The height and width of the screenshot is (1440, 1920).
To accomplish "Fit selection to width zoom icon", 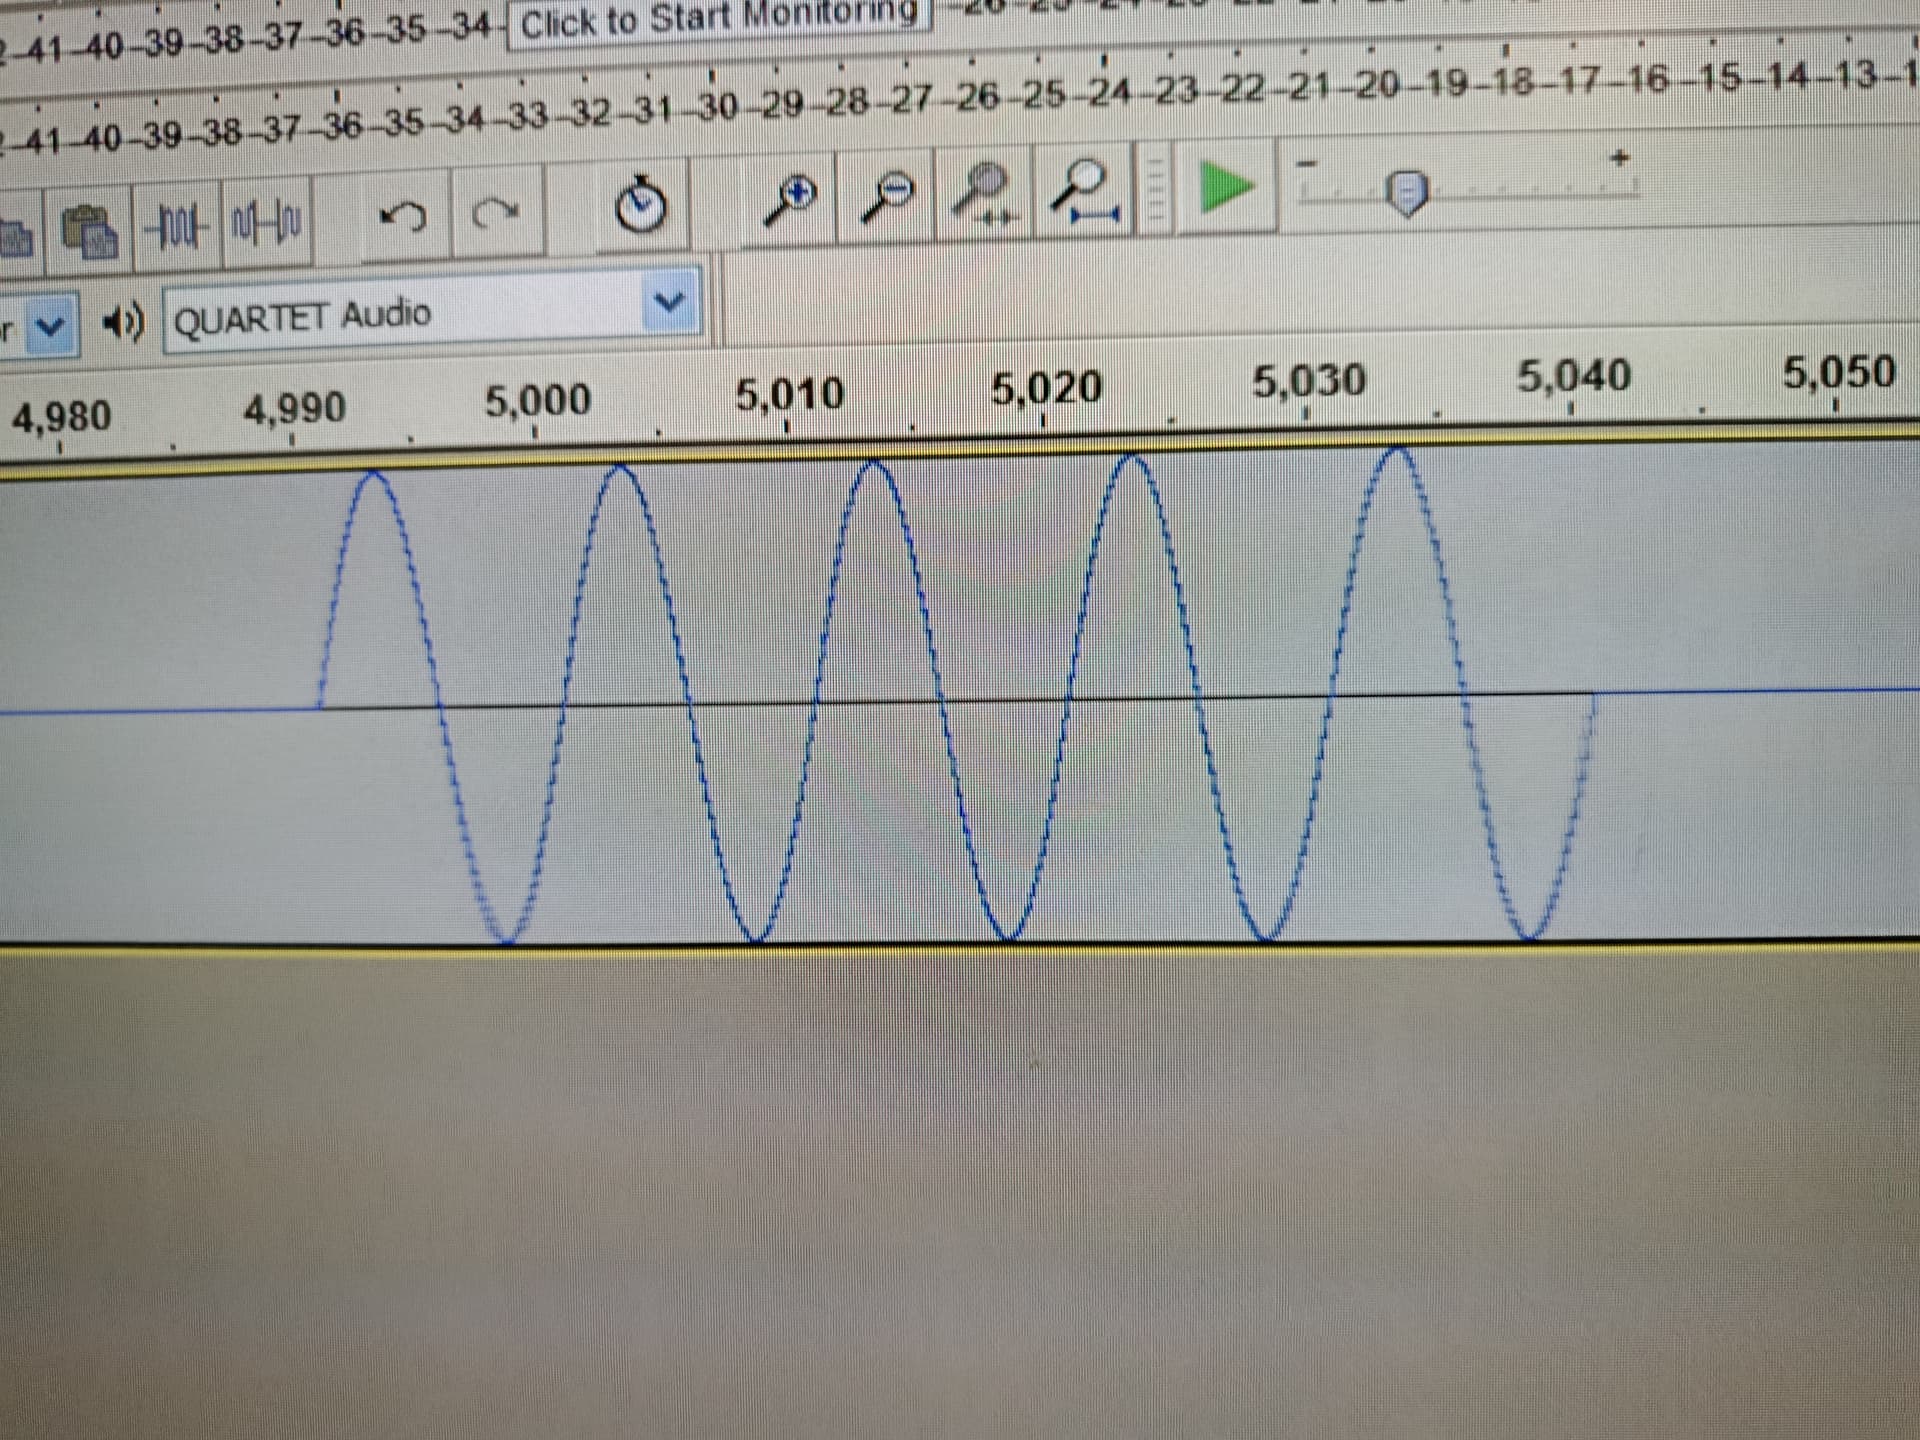I will tap(985, 193).
